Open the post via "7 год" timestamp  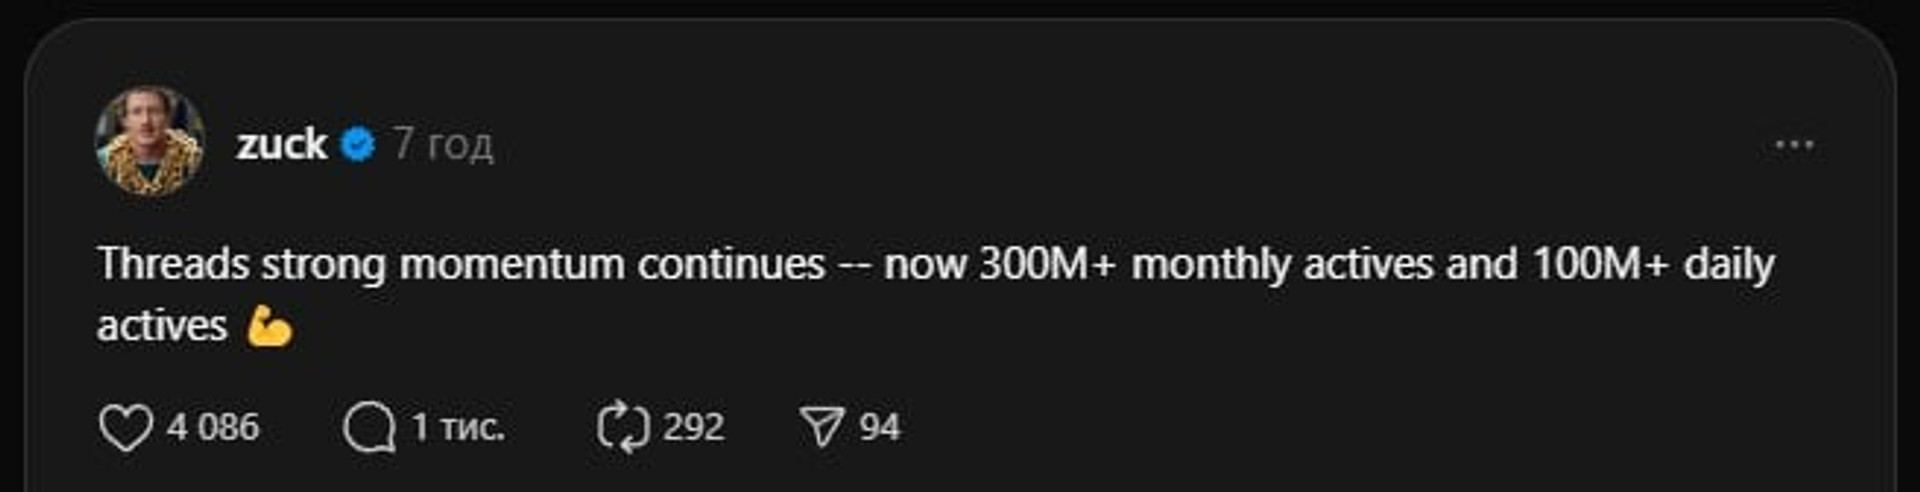click(443, 145)
